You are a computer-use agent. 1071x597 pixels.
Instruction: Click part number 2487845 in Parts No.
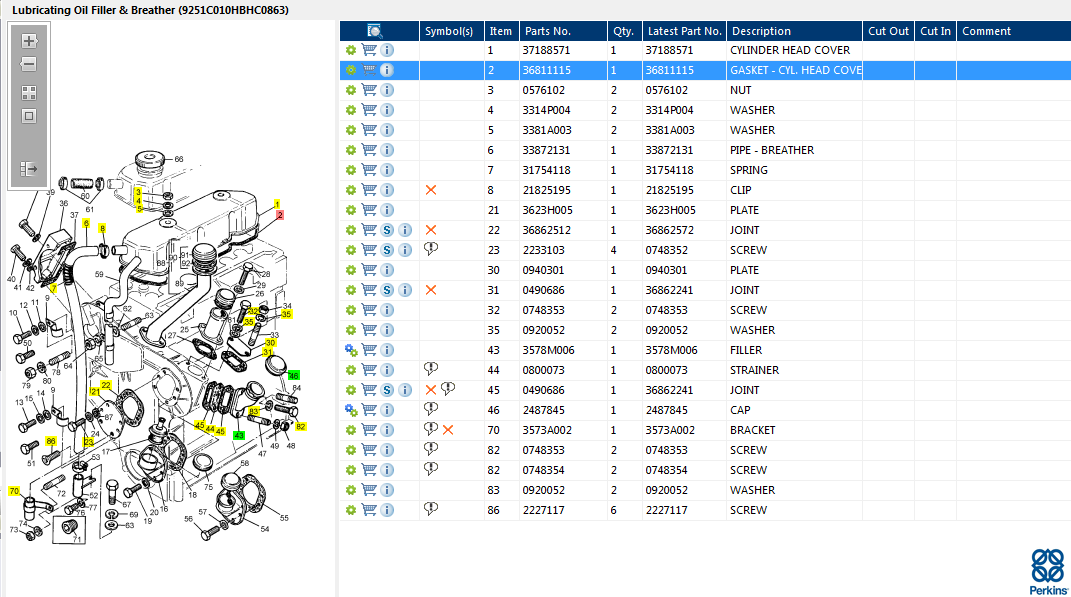coord(546,411)
